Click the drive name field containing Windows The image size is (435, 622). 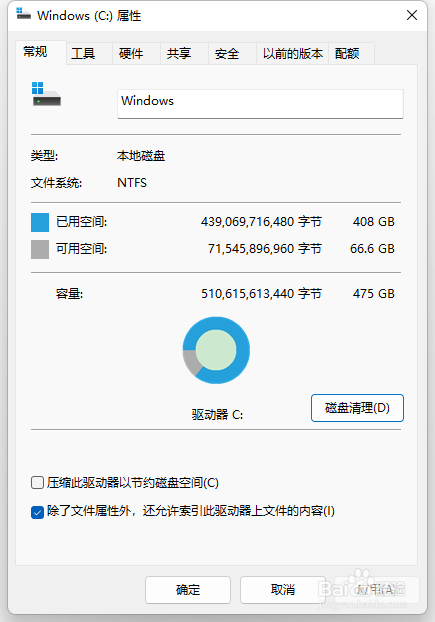260,104
